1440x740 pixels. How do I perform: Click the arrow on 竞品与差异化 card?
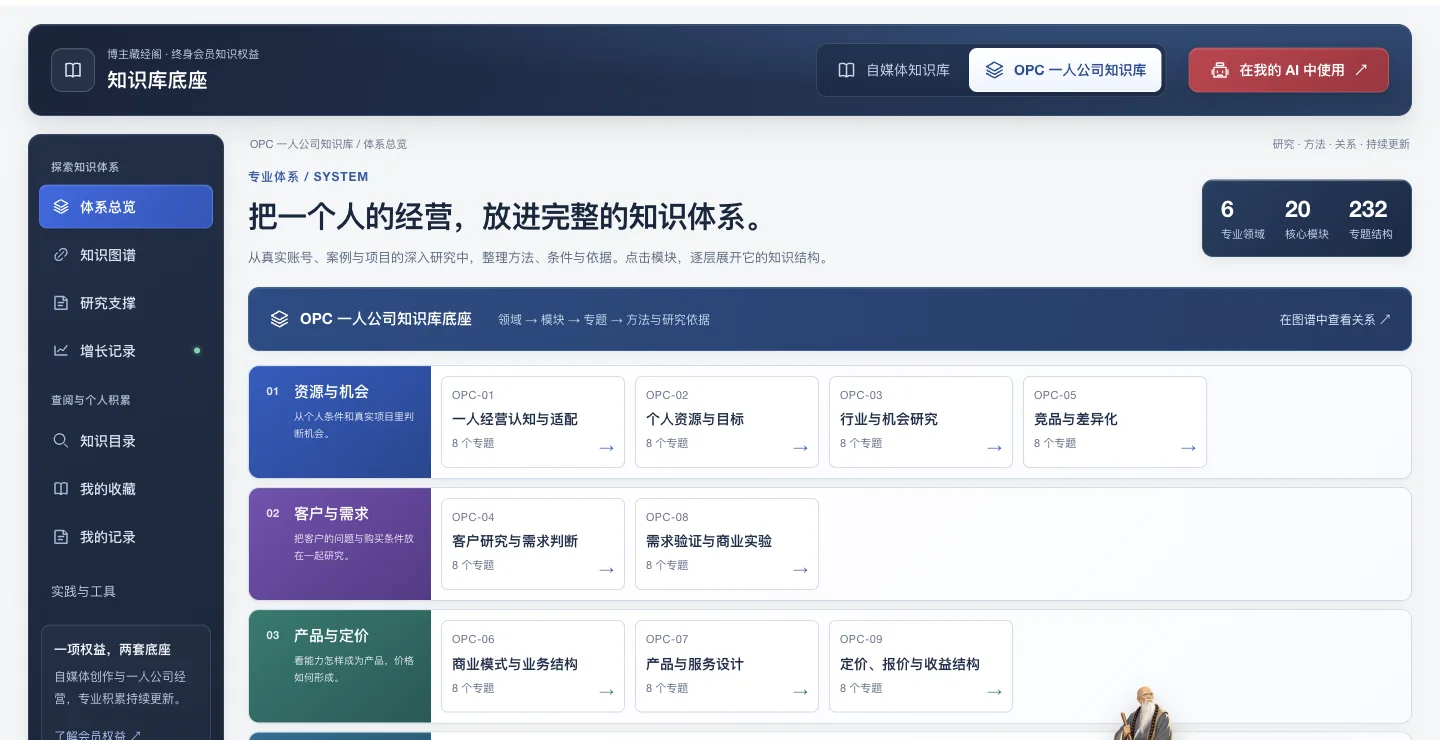point(1188,448)
